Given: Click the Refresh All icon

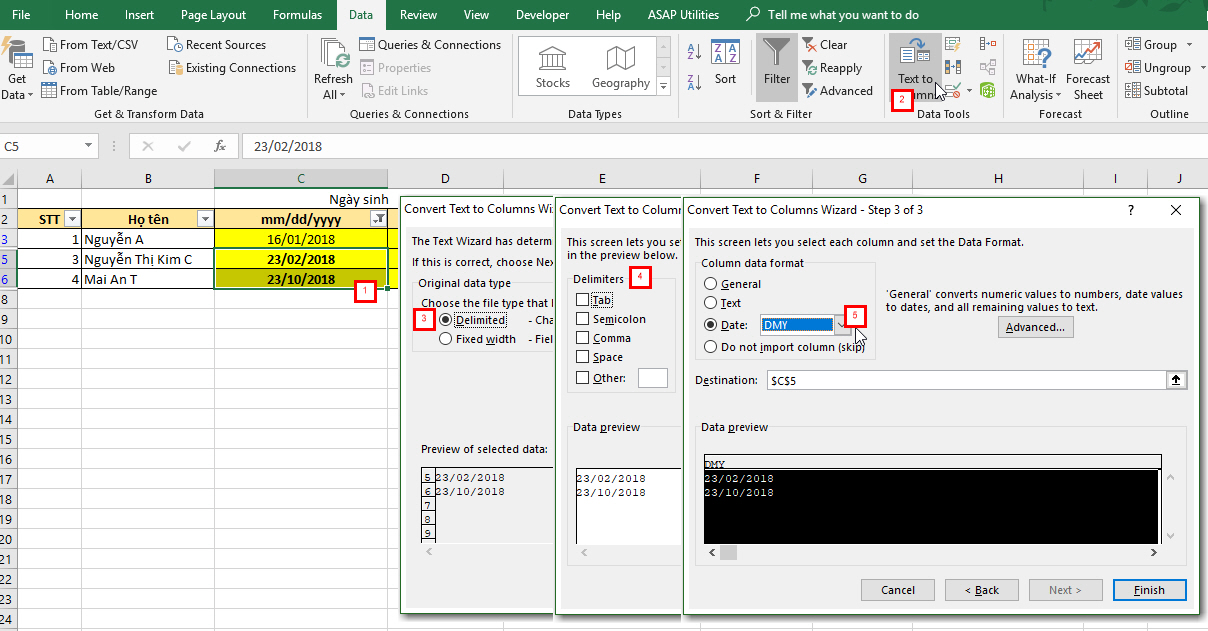Looking at the screenshot, I should click(333, 55).
